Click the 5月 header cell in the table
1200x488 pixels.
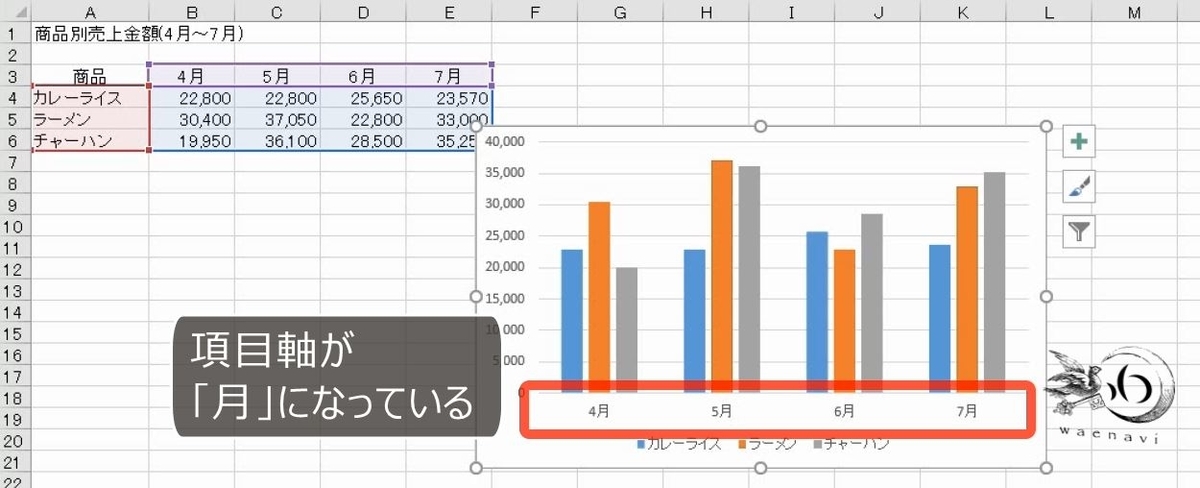click(x=277, y=76)
